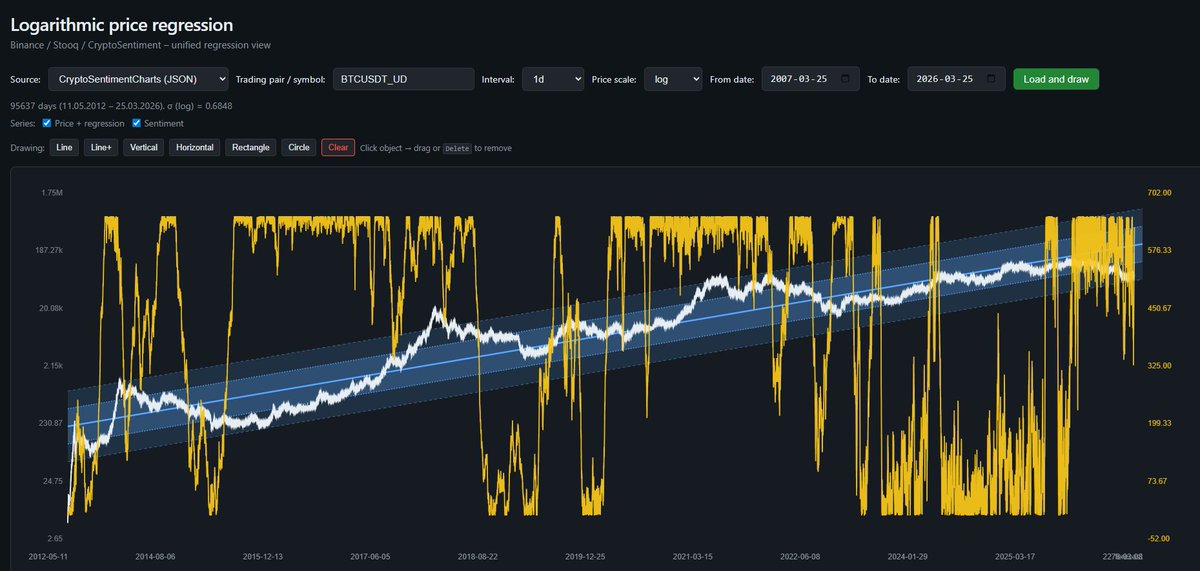Image resolution: width=1200 pixels, height=571 pixels.
Task: Click the 2014-08-06 date axis label
Action: click(x=155, y=556)
